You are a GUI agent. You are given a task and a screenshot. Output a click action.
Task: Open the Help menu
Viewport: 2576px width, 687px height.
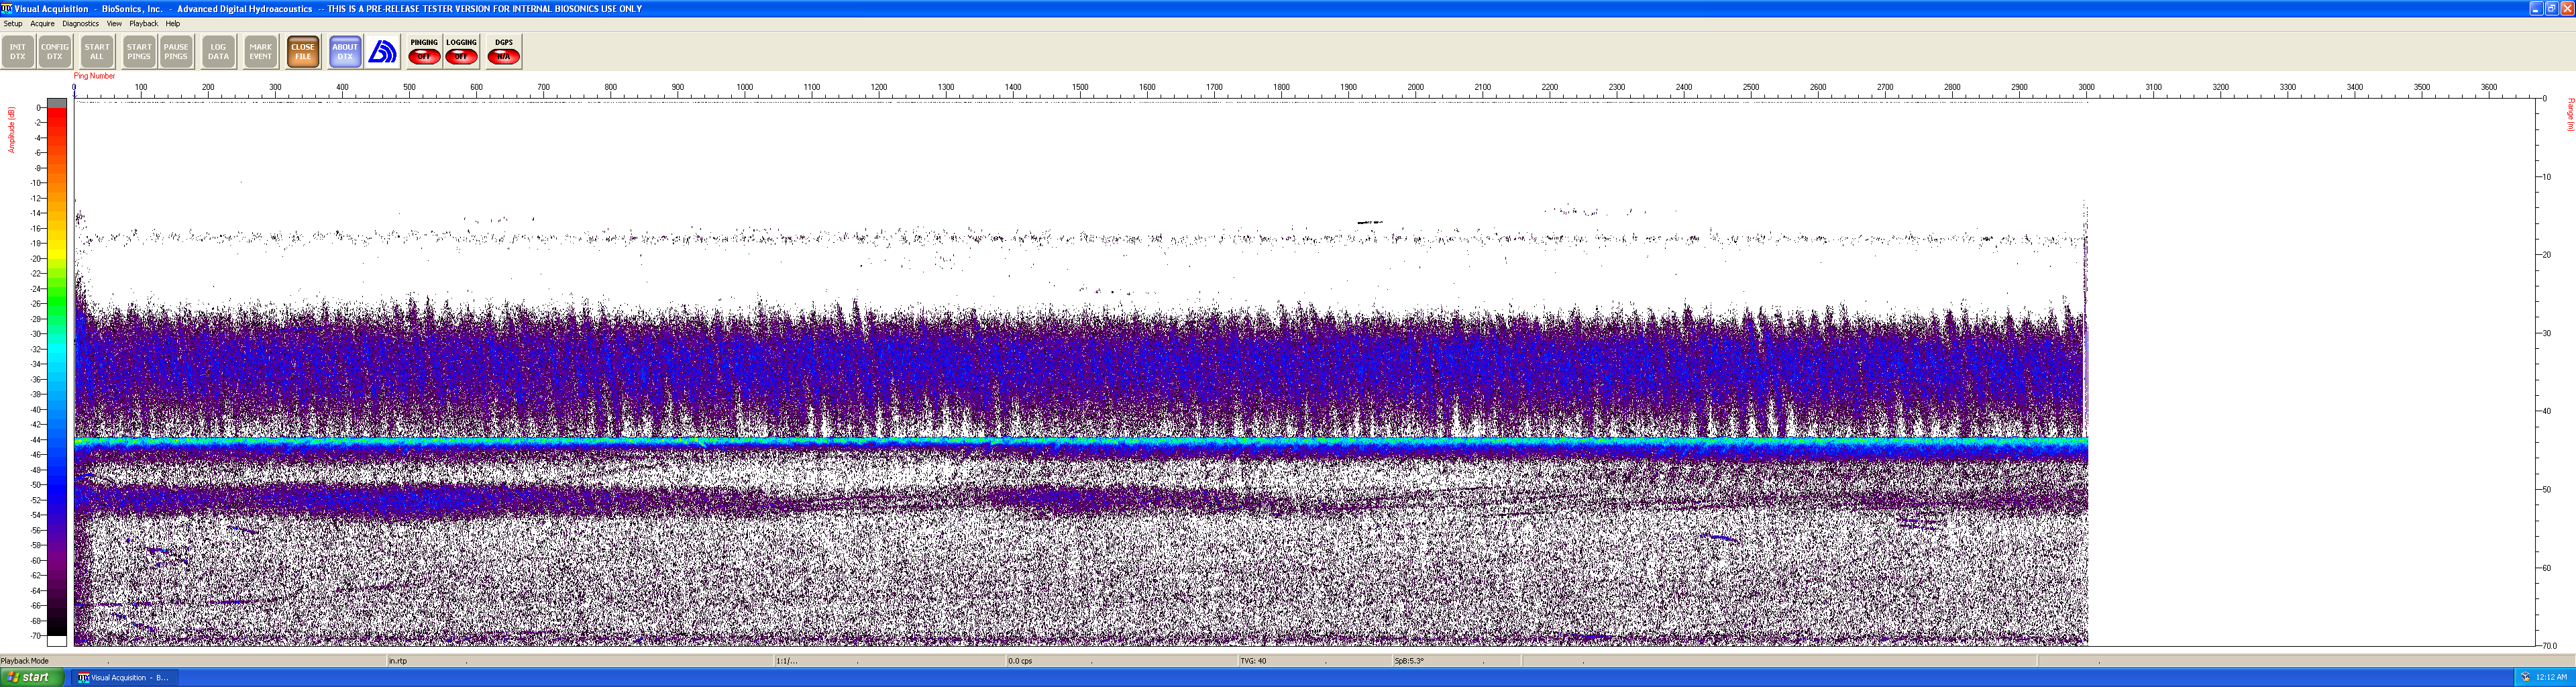click(x=173, y=23)
